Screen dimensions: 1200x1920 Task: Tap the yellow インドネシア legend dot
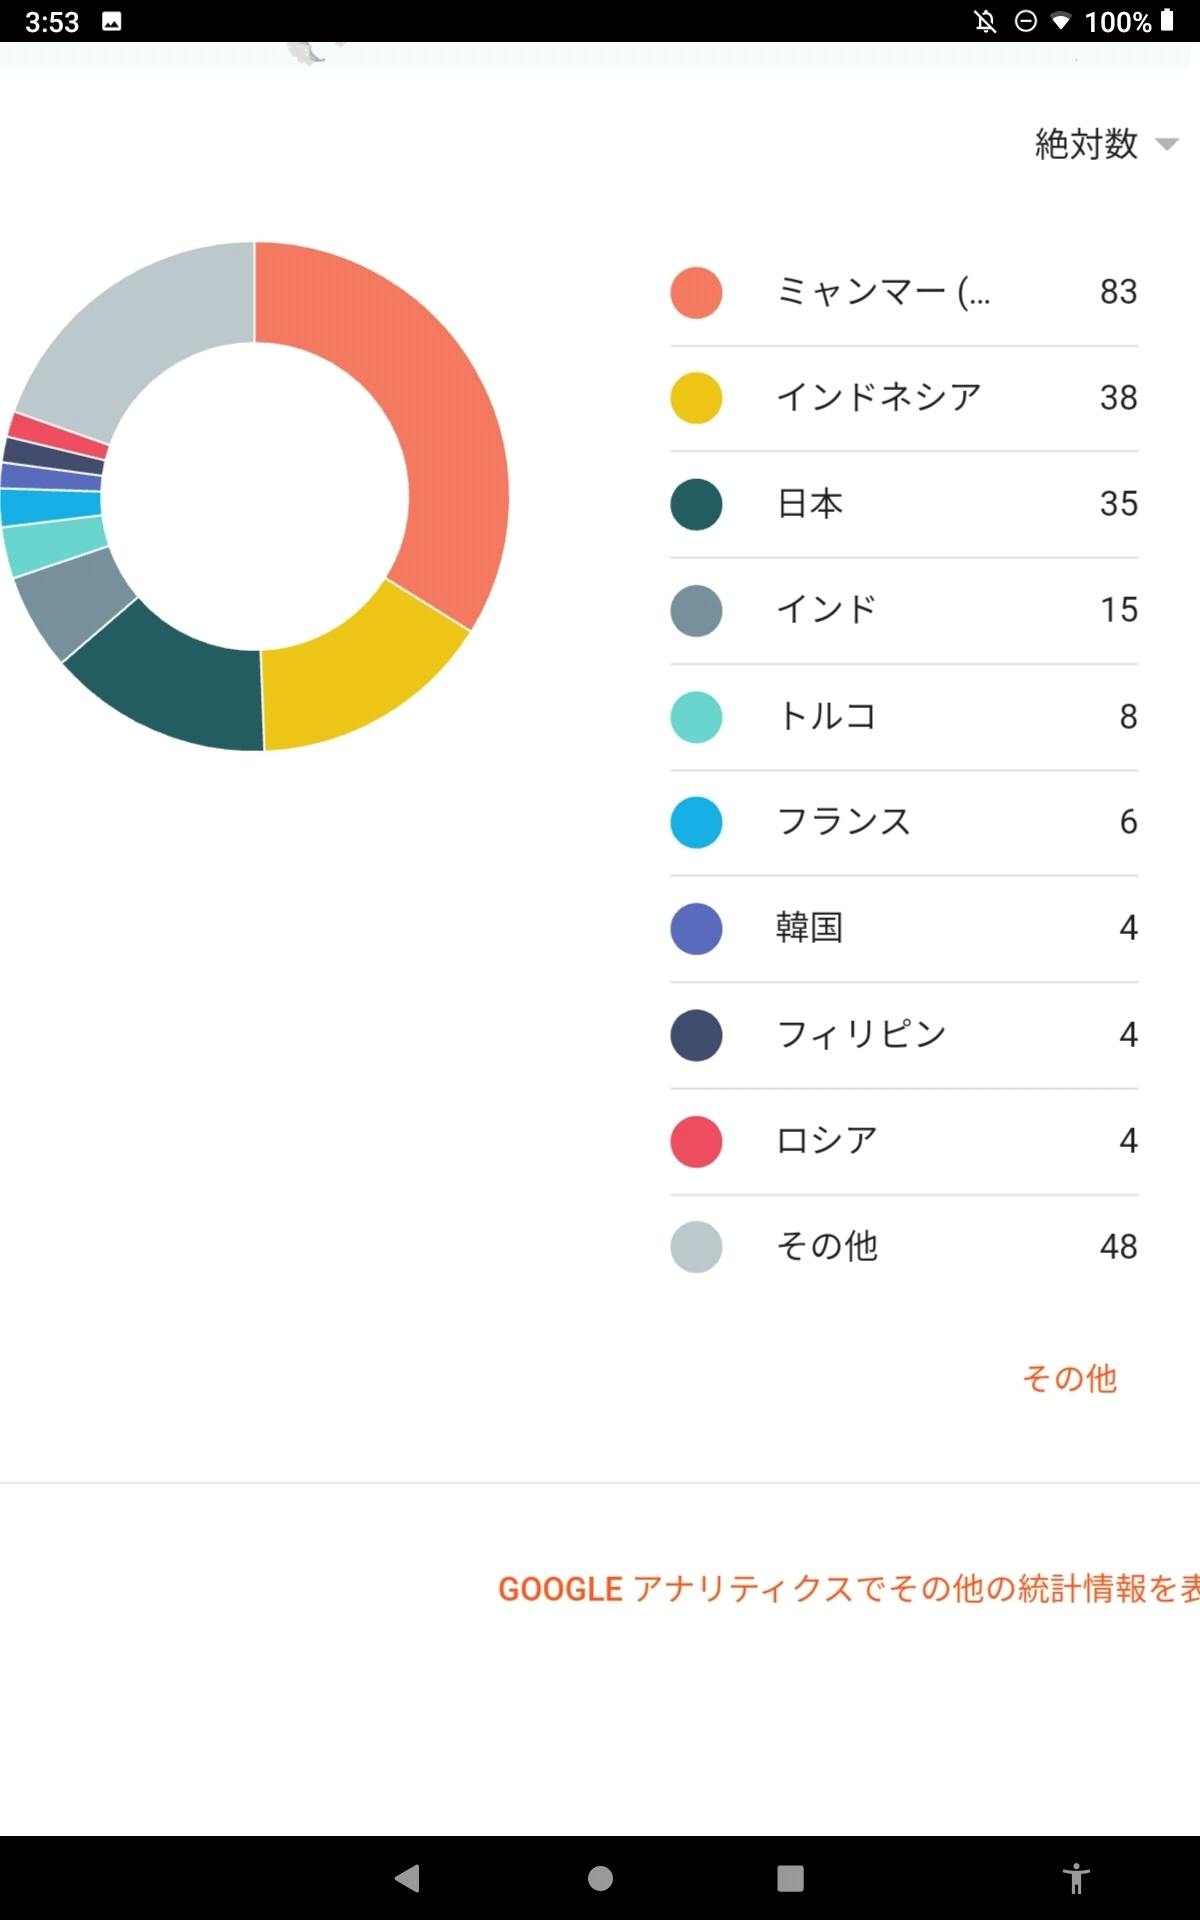coord(696,398)
